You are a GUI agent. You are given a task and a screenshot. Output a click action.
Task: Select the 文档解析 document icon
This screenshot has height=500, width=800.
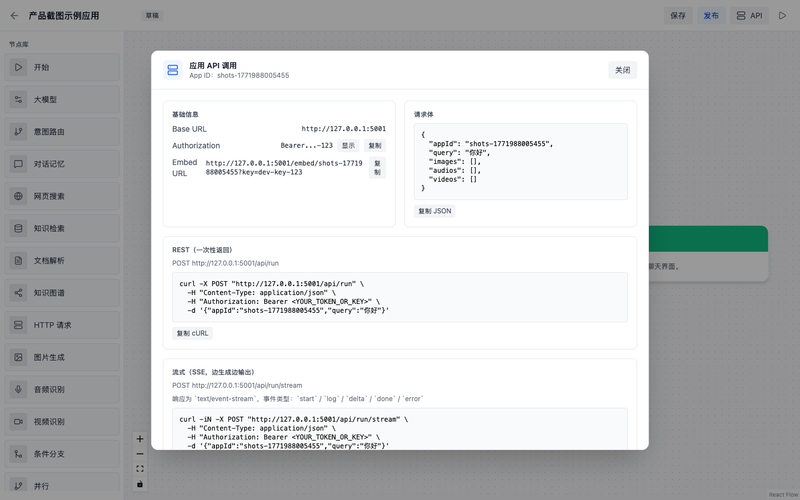coord(18,261)
